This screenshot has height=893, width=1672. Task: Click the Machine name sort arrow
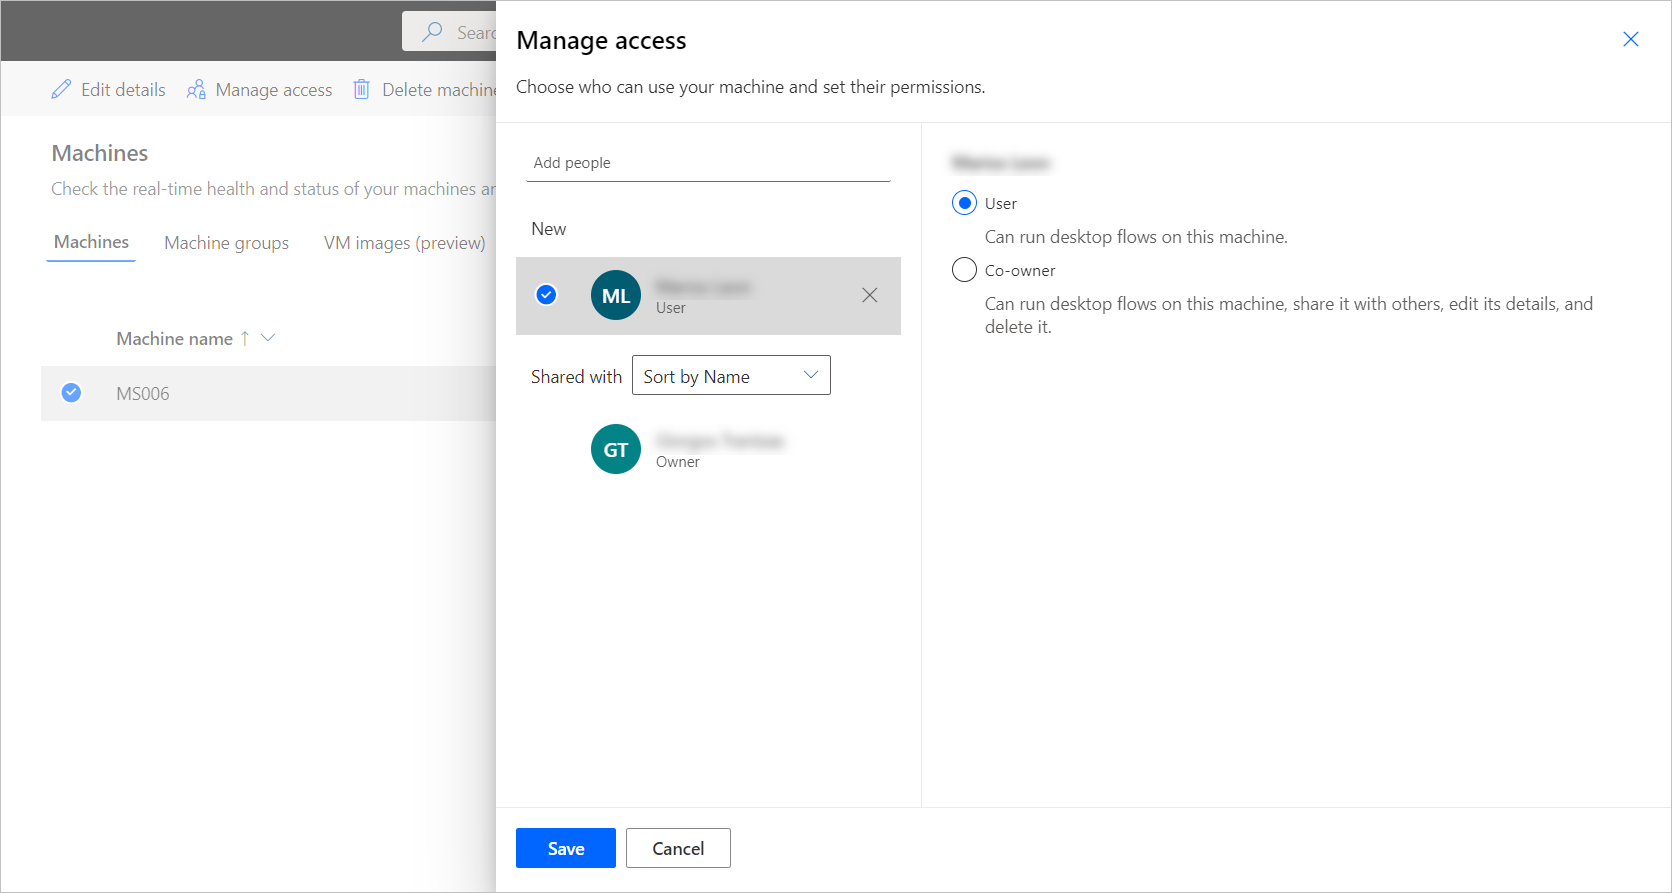(x=245, y=339)
